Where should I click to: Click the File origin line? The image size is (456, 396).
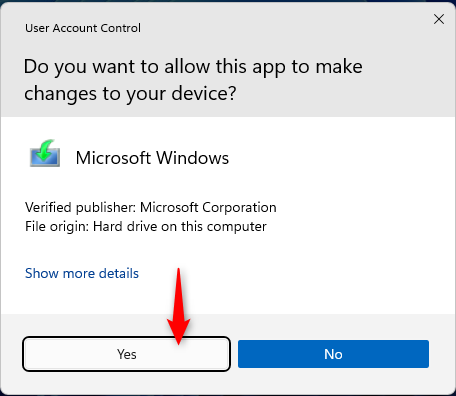coord(146,227)
